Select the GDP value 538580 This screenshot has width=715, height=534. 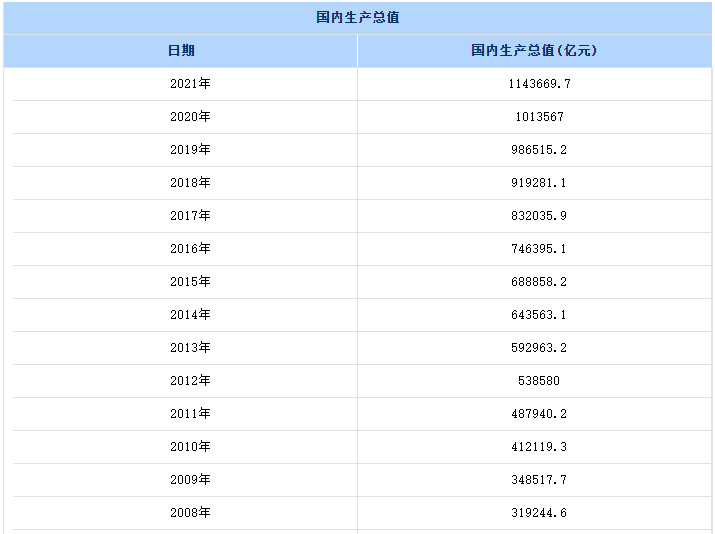click(539, 381)
